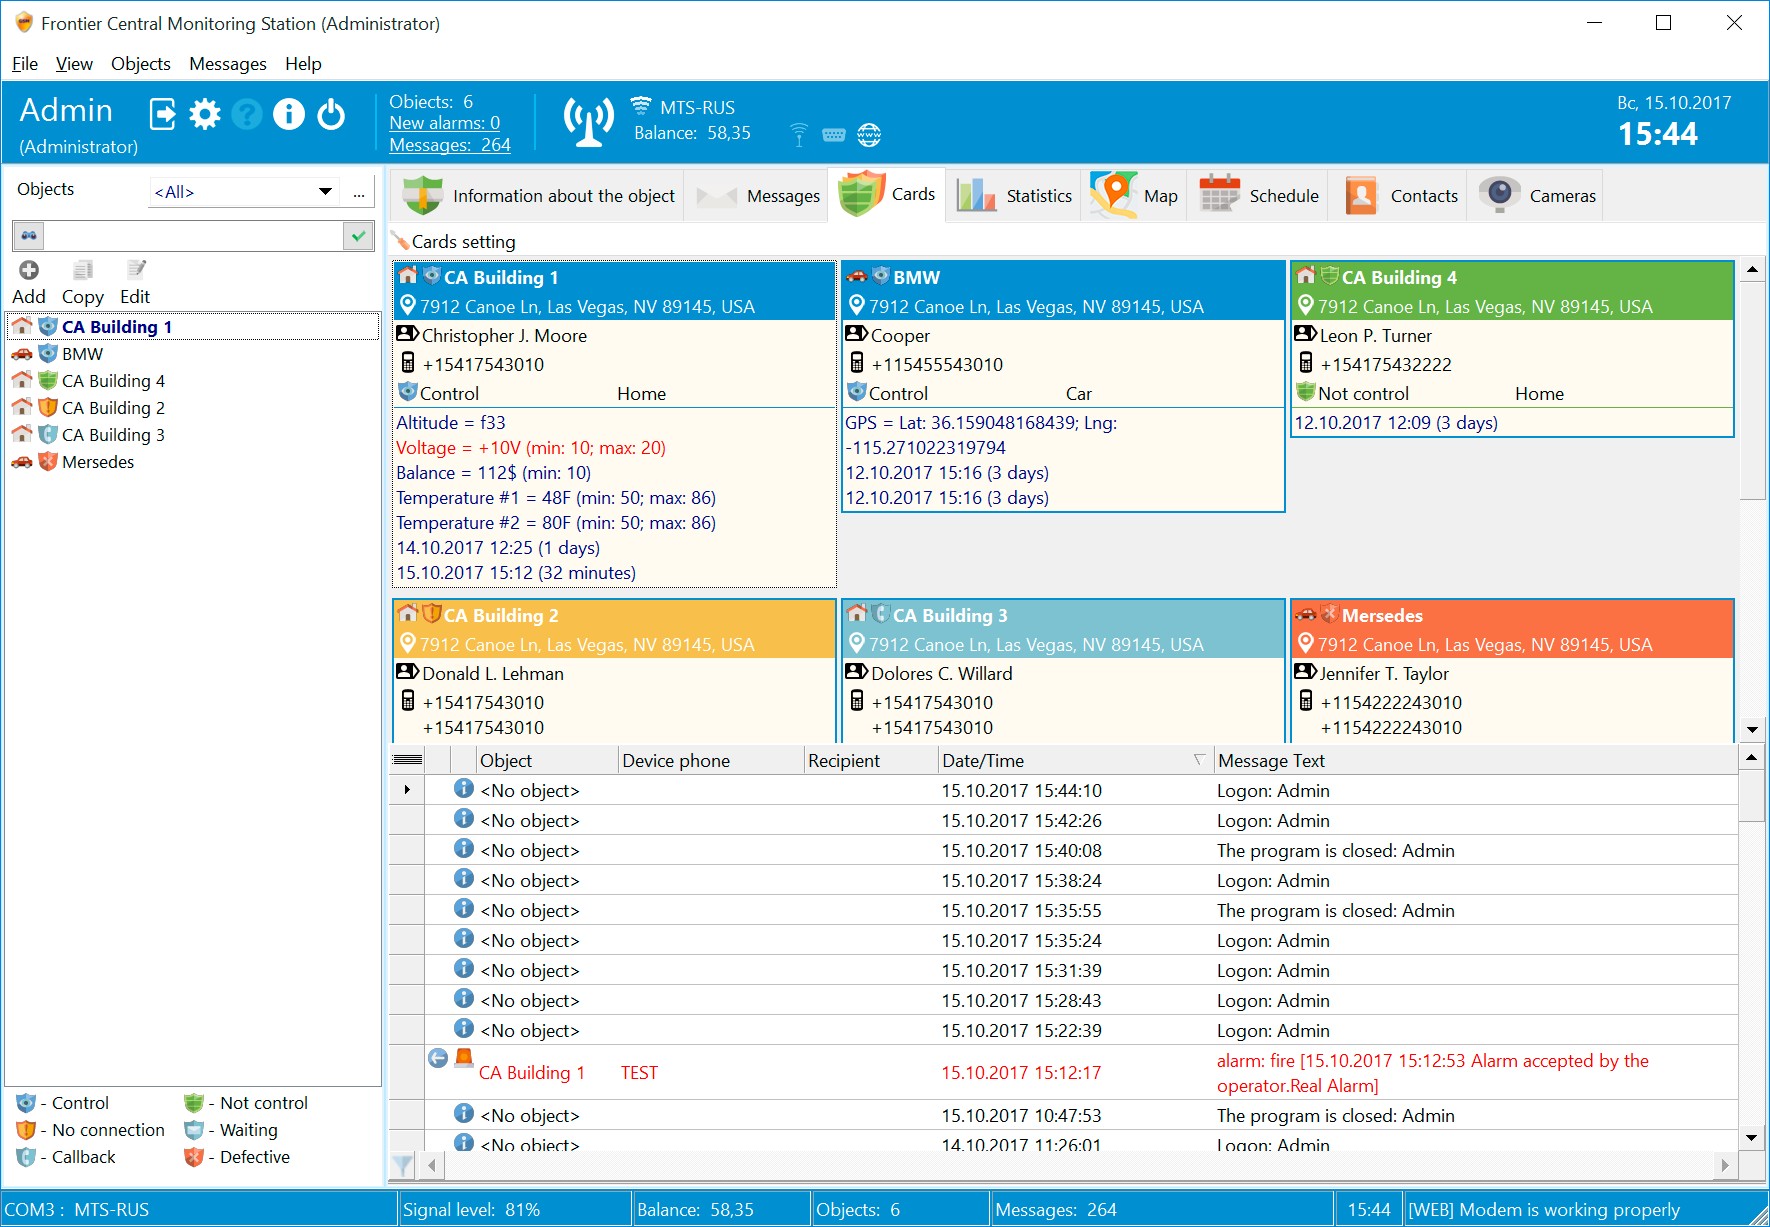Click the alarm siren icon in CA Building 1 row
The width and height of the screenshot is (1770, 1227).
coord(464,1057)
